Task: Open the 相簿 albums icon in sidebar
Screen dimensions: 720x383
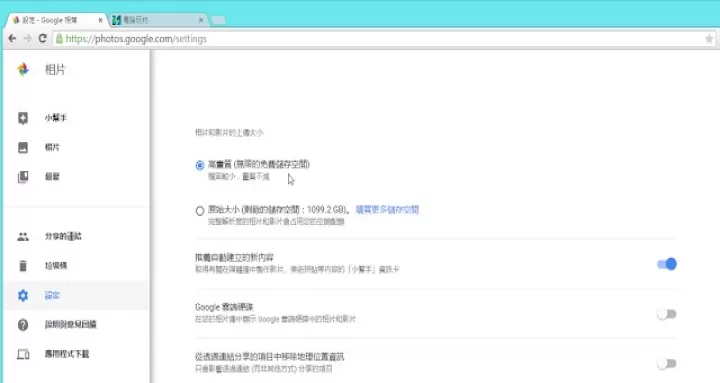Action: click(23, 177)
